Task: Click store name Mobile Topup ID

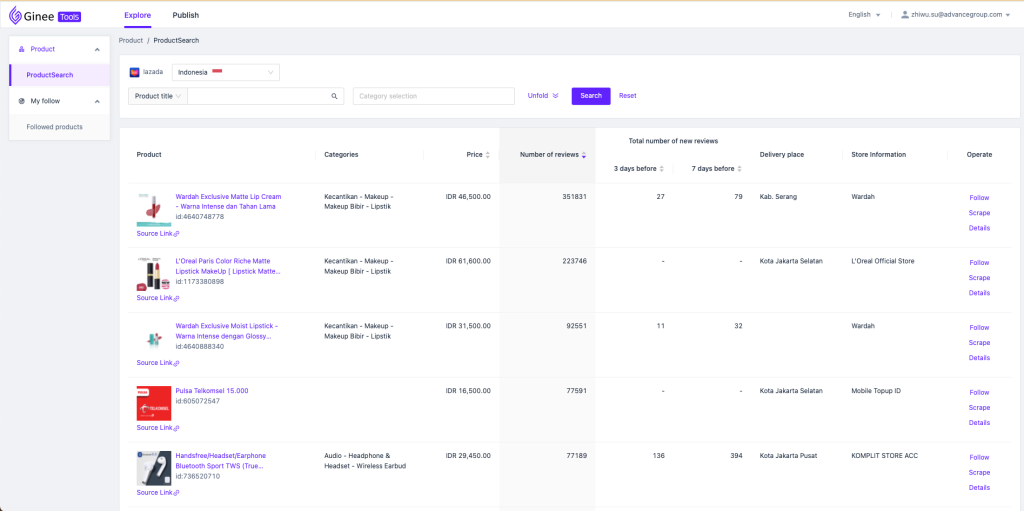Action: [x=876, y=391]
